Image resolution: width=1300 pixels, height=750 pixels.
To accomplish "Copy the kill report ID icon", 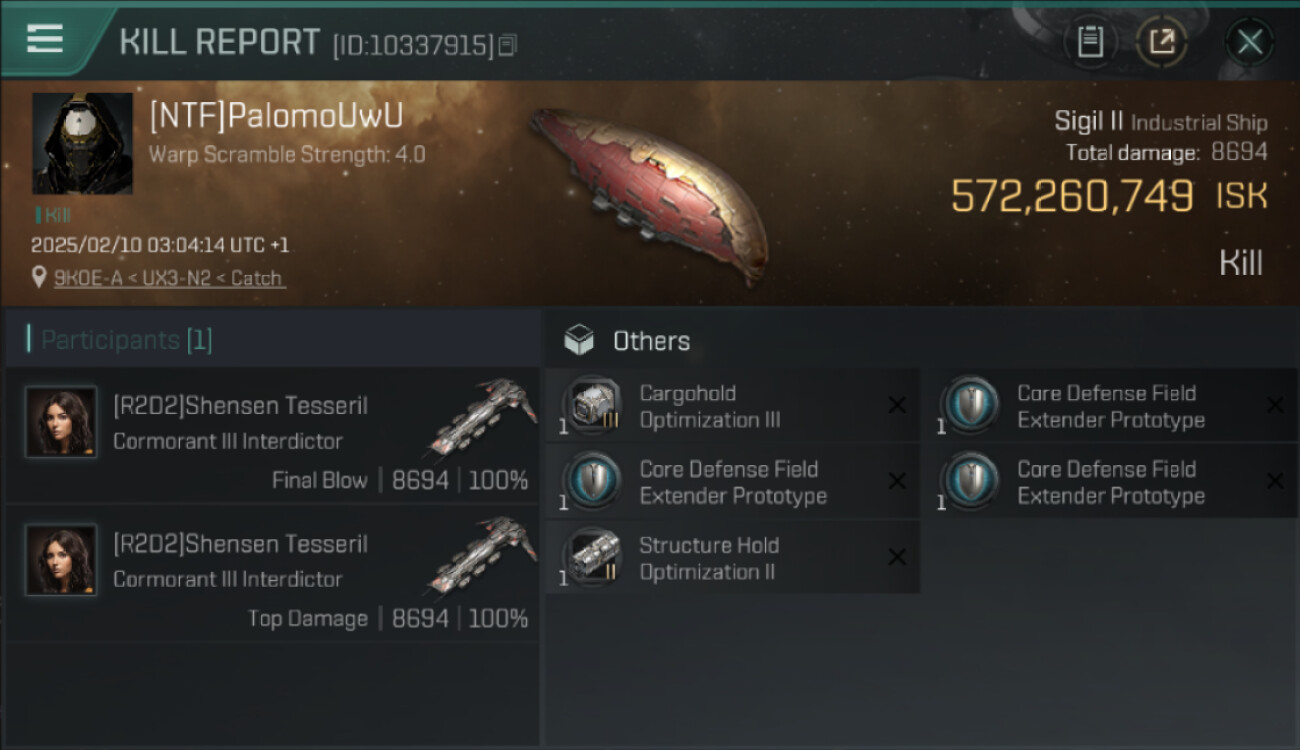I will pyautogui.click(x=508, y=45).
